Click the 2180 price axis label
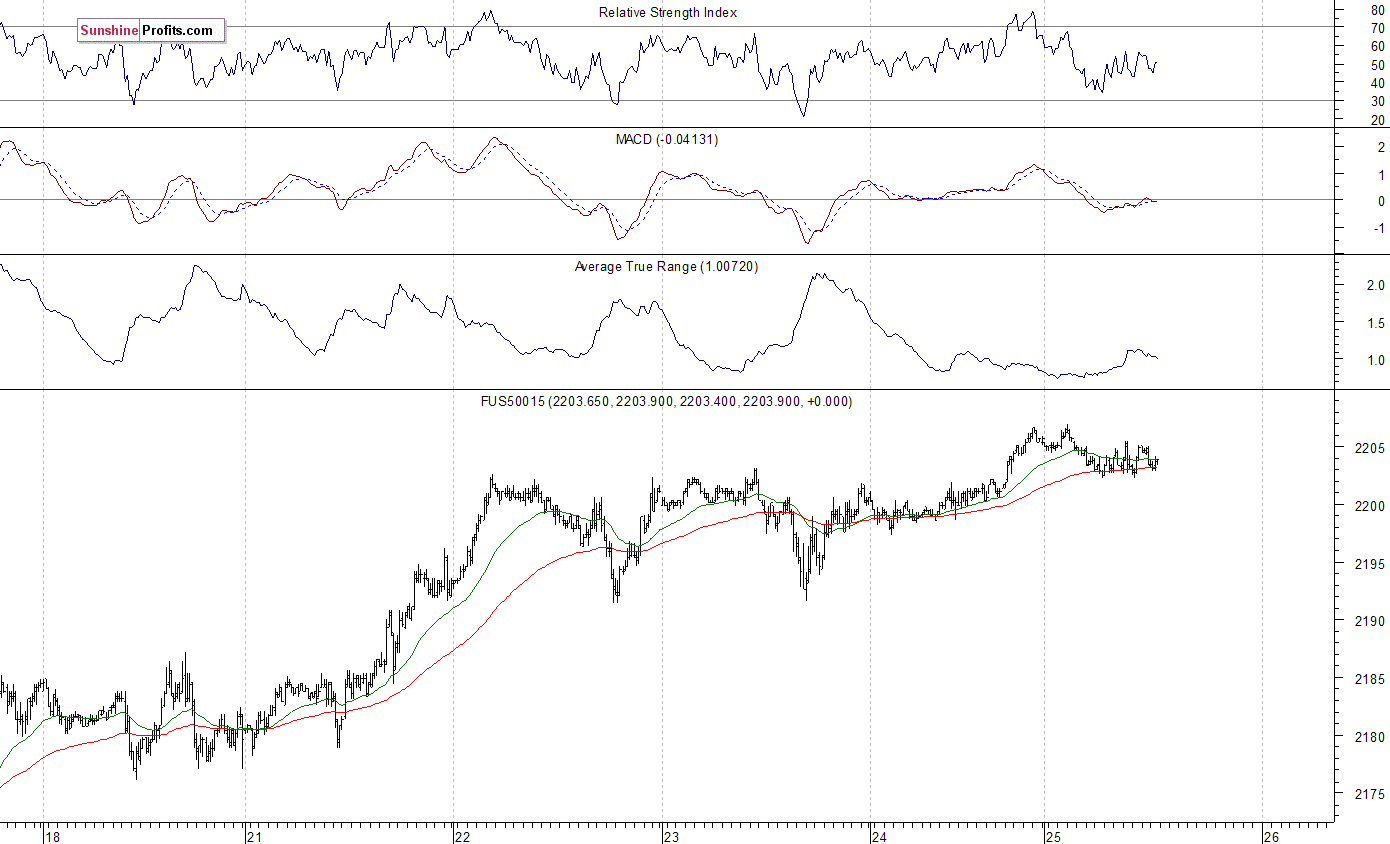The height and width of the screenshot is (844, 1390). coord(1369,738)
